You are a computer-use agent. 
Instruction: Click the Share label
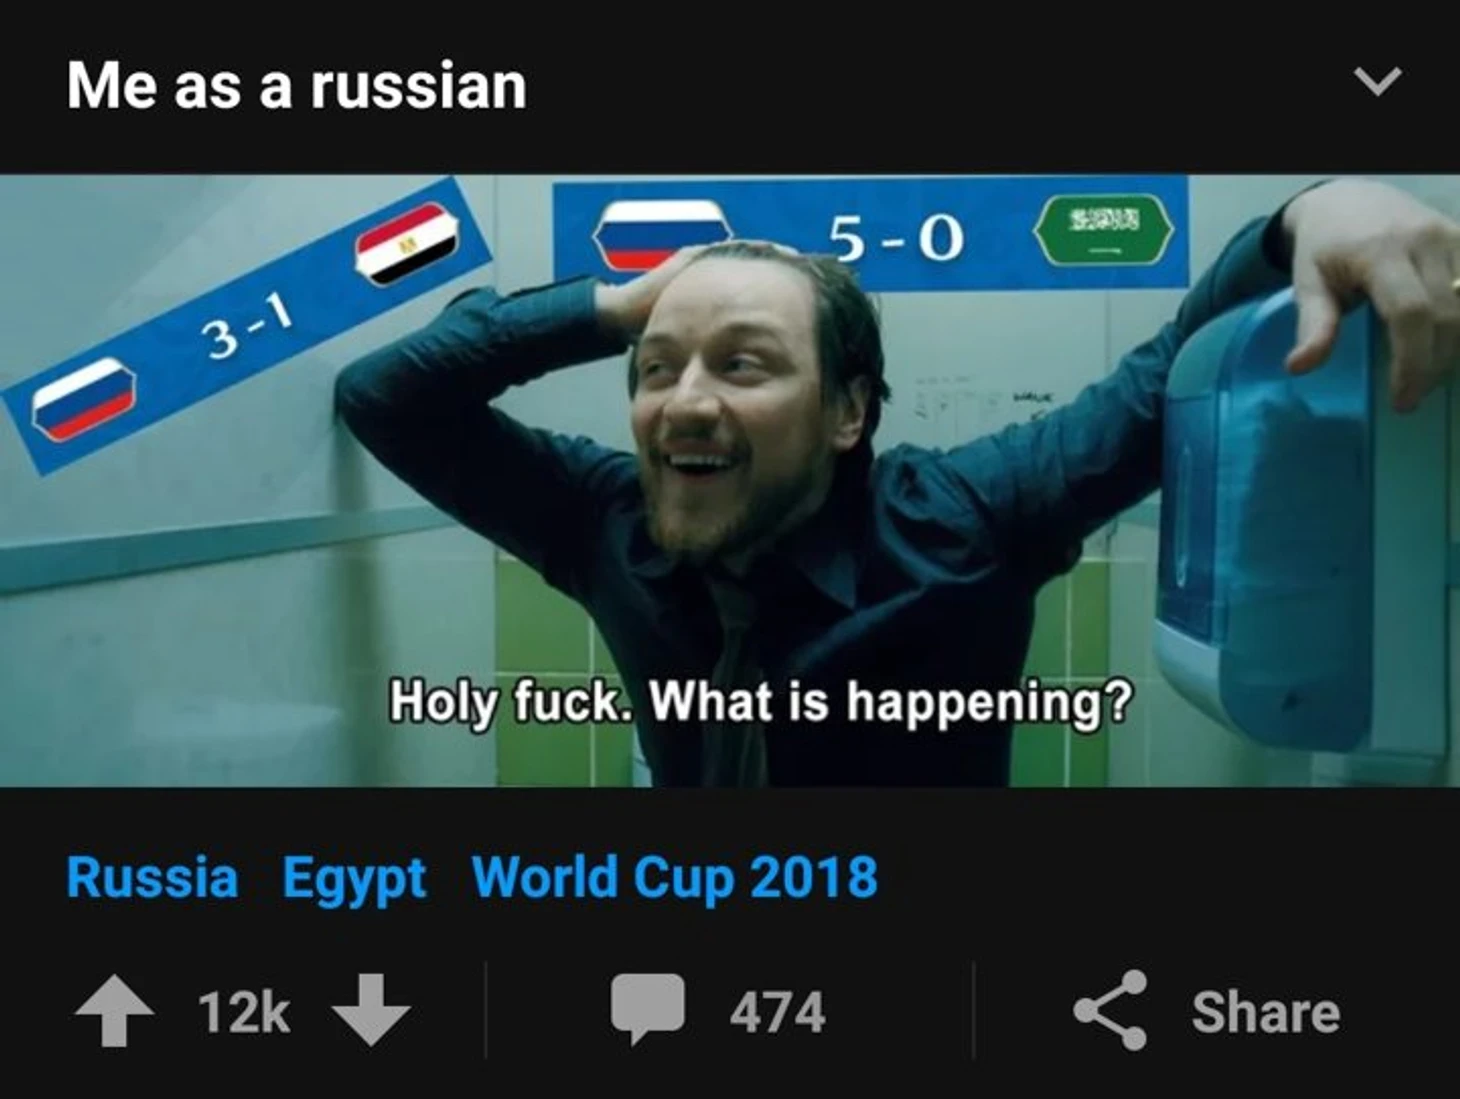click(1265, 1011)
